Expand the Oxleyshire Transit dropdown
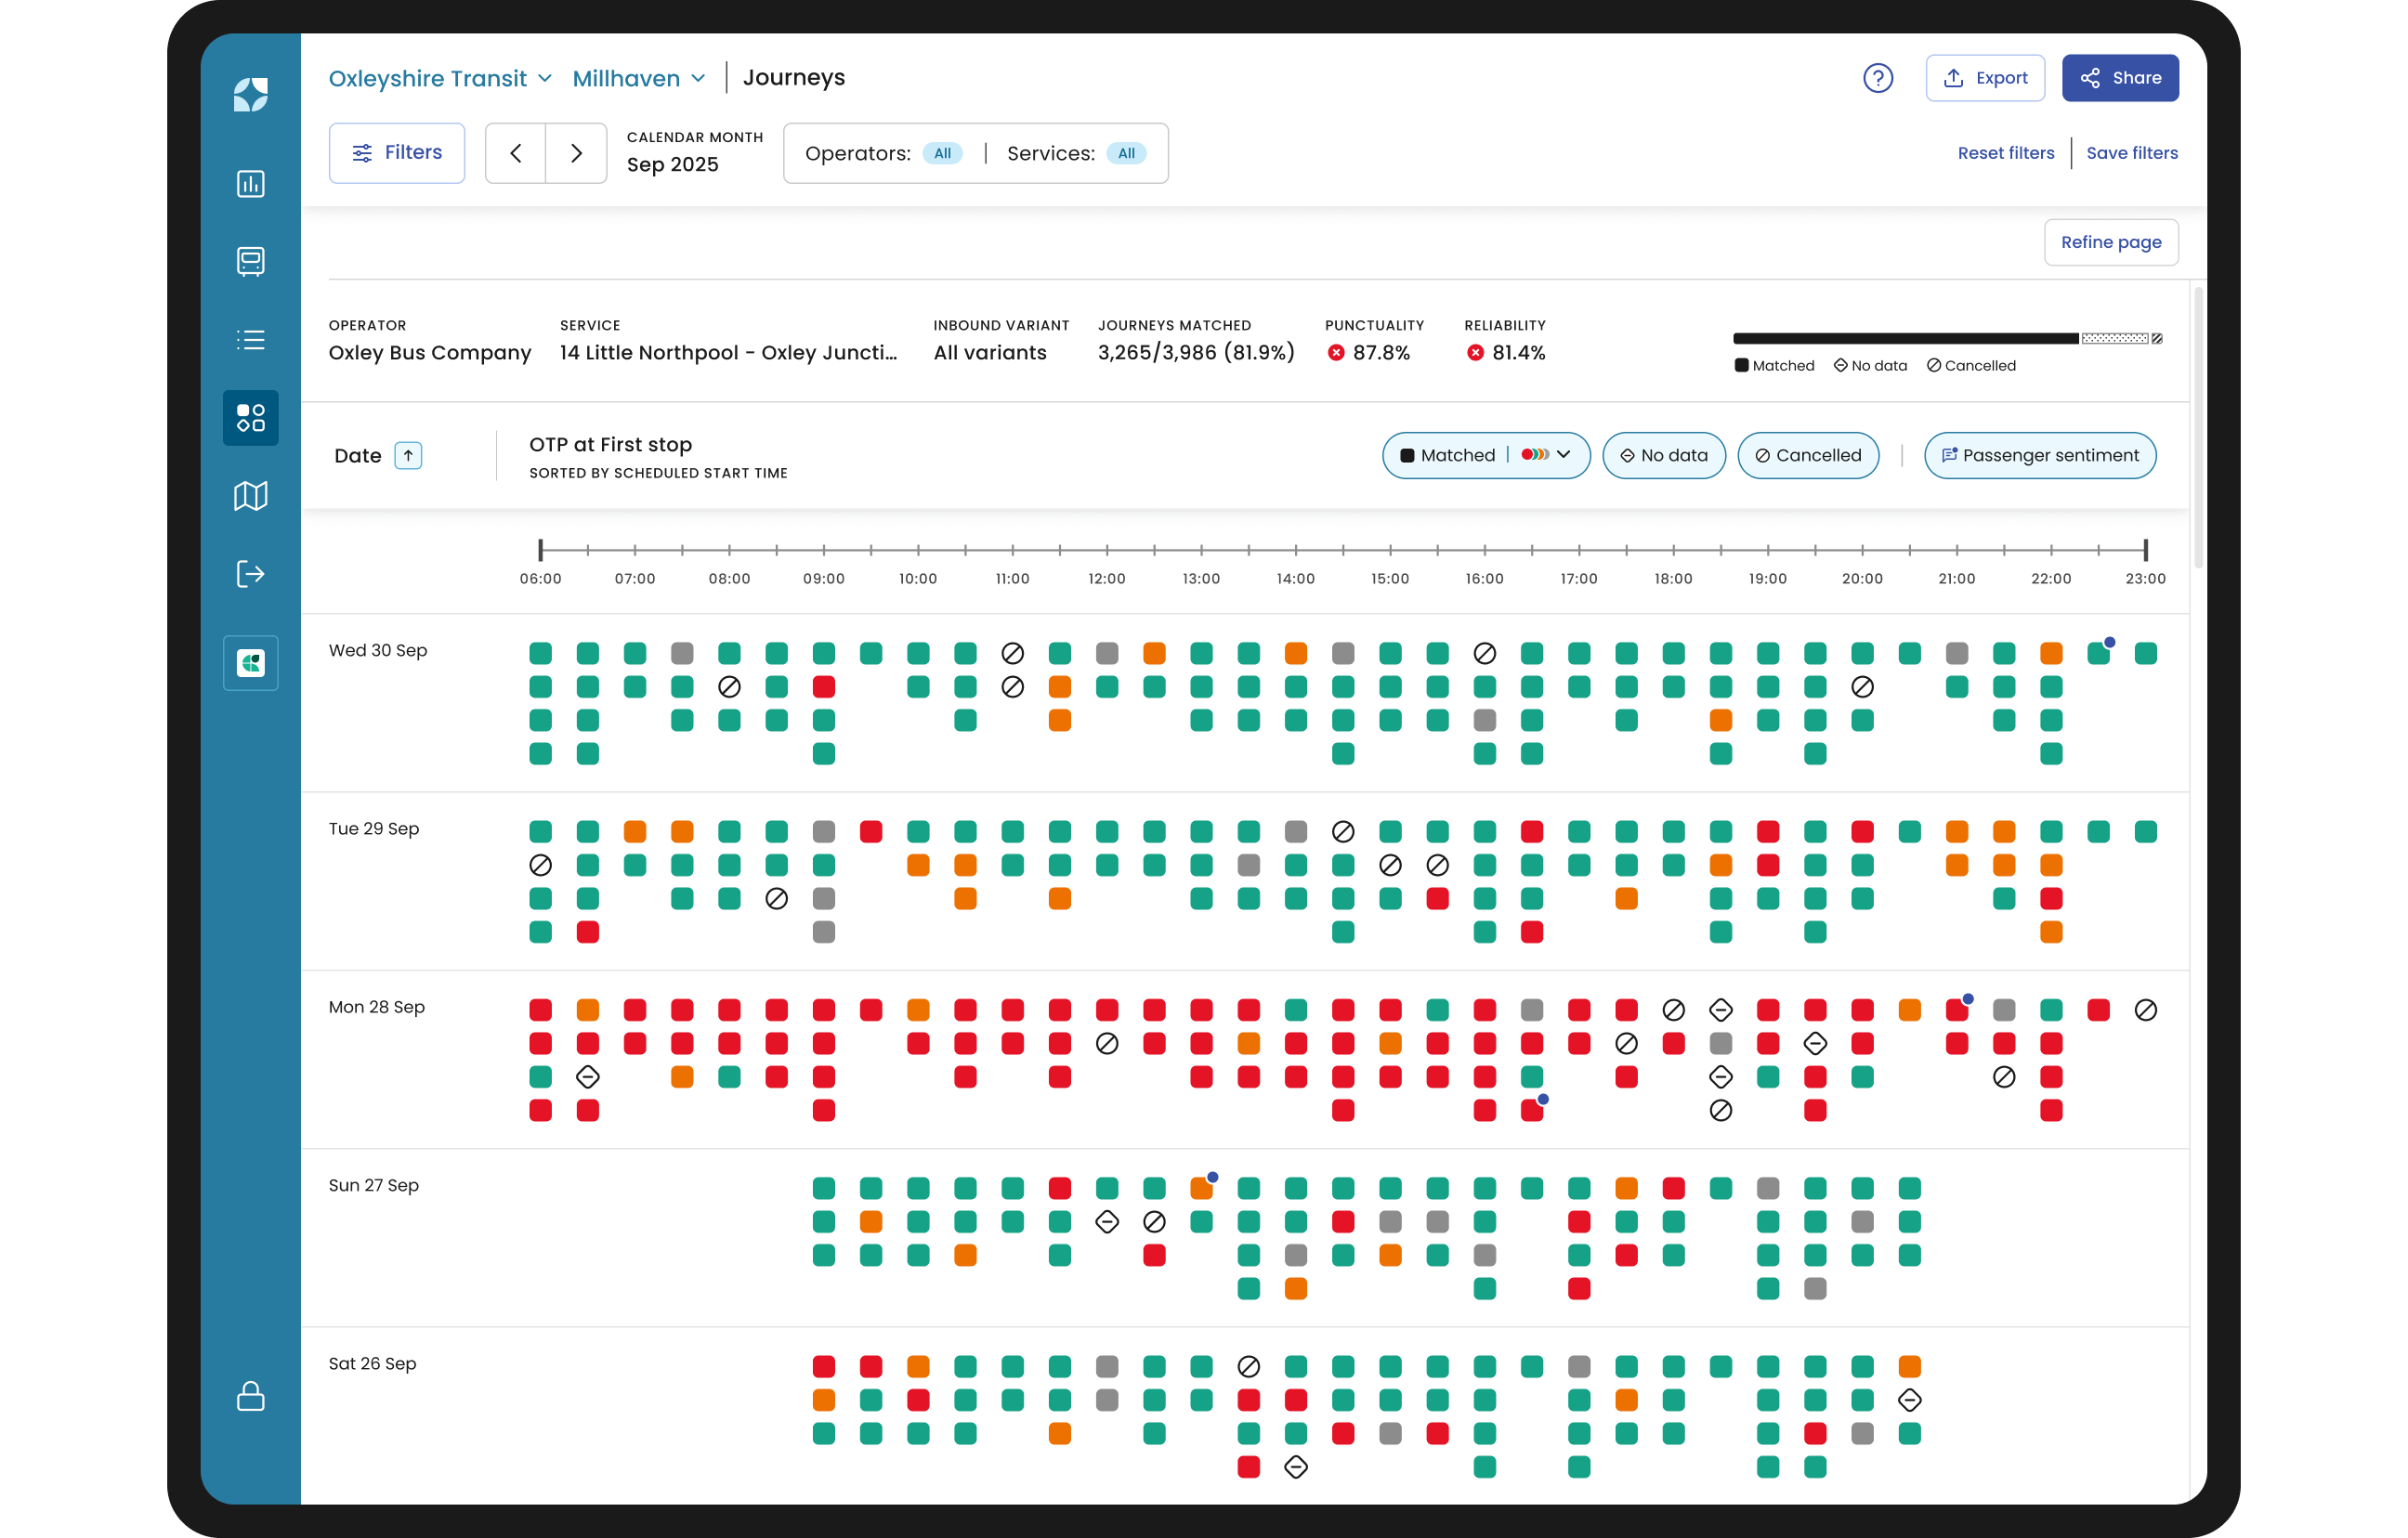The height and width of the screenshot is (1538, 2408). [x=440, y=78]
